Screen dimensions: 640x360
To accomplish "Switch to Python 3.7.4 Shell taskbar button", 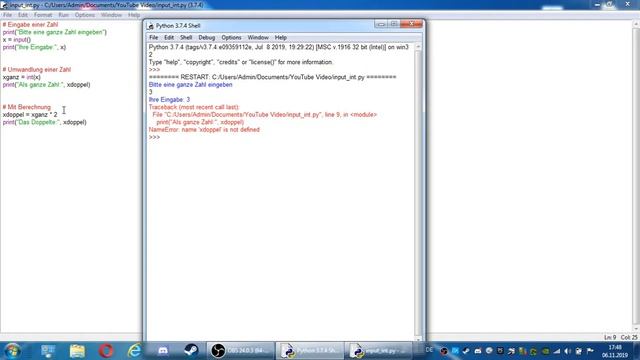I will coord(310,351).
